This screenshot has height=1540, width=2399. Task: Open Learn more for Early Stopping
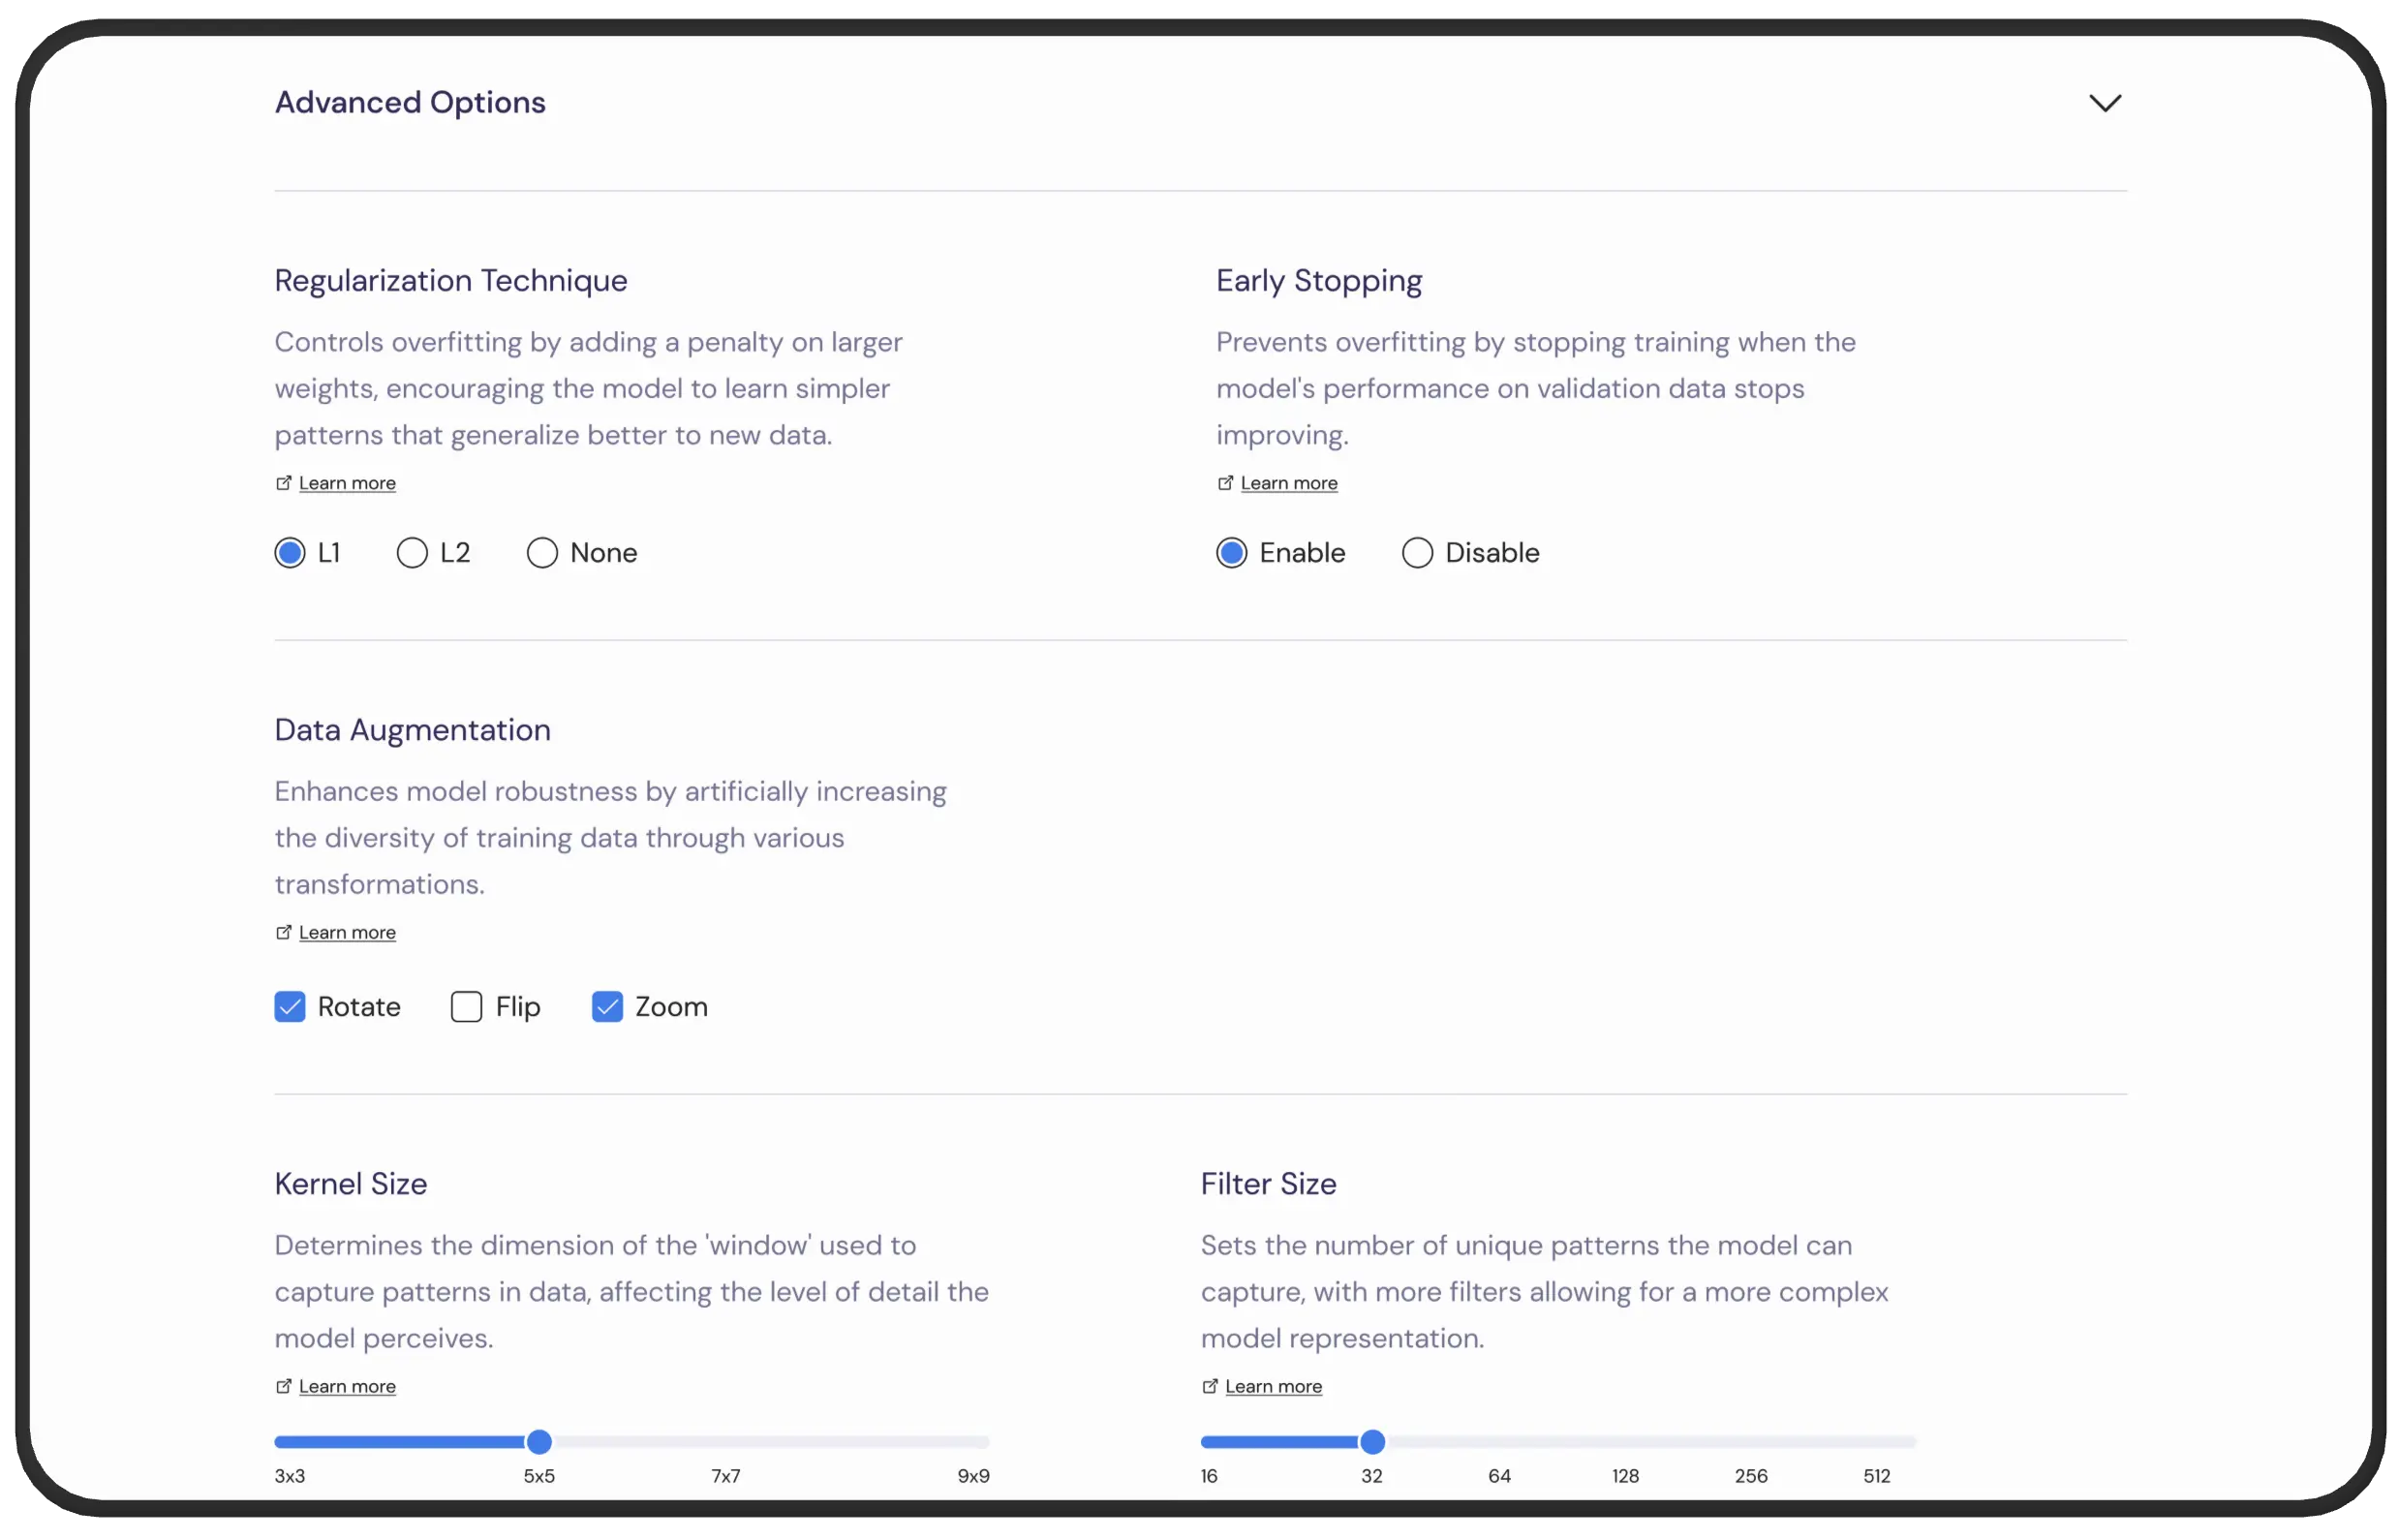tap(1287, 480)
